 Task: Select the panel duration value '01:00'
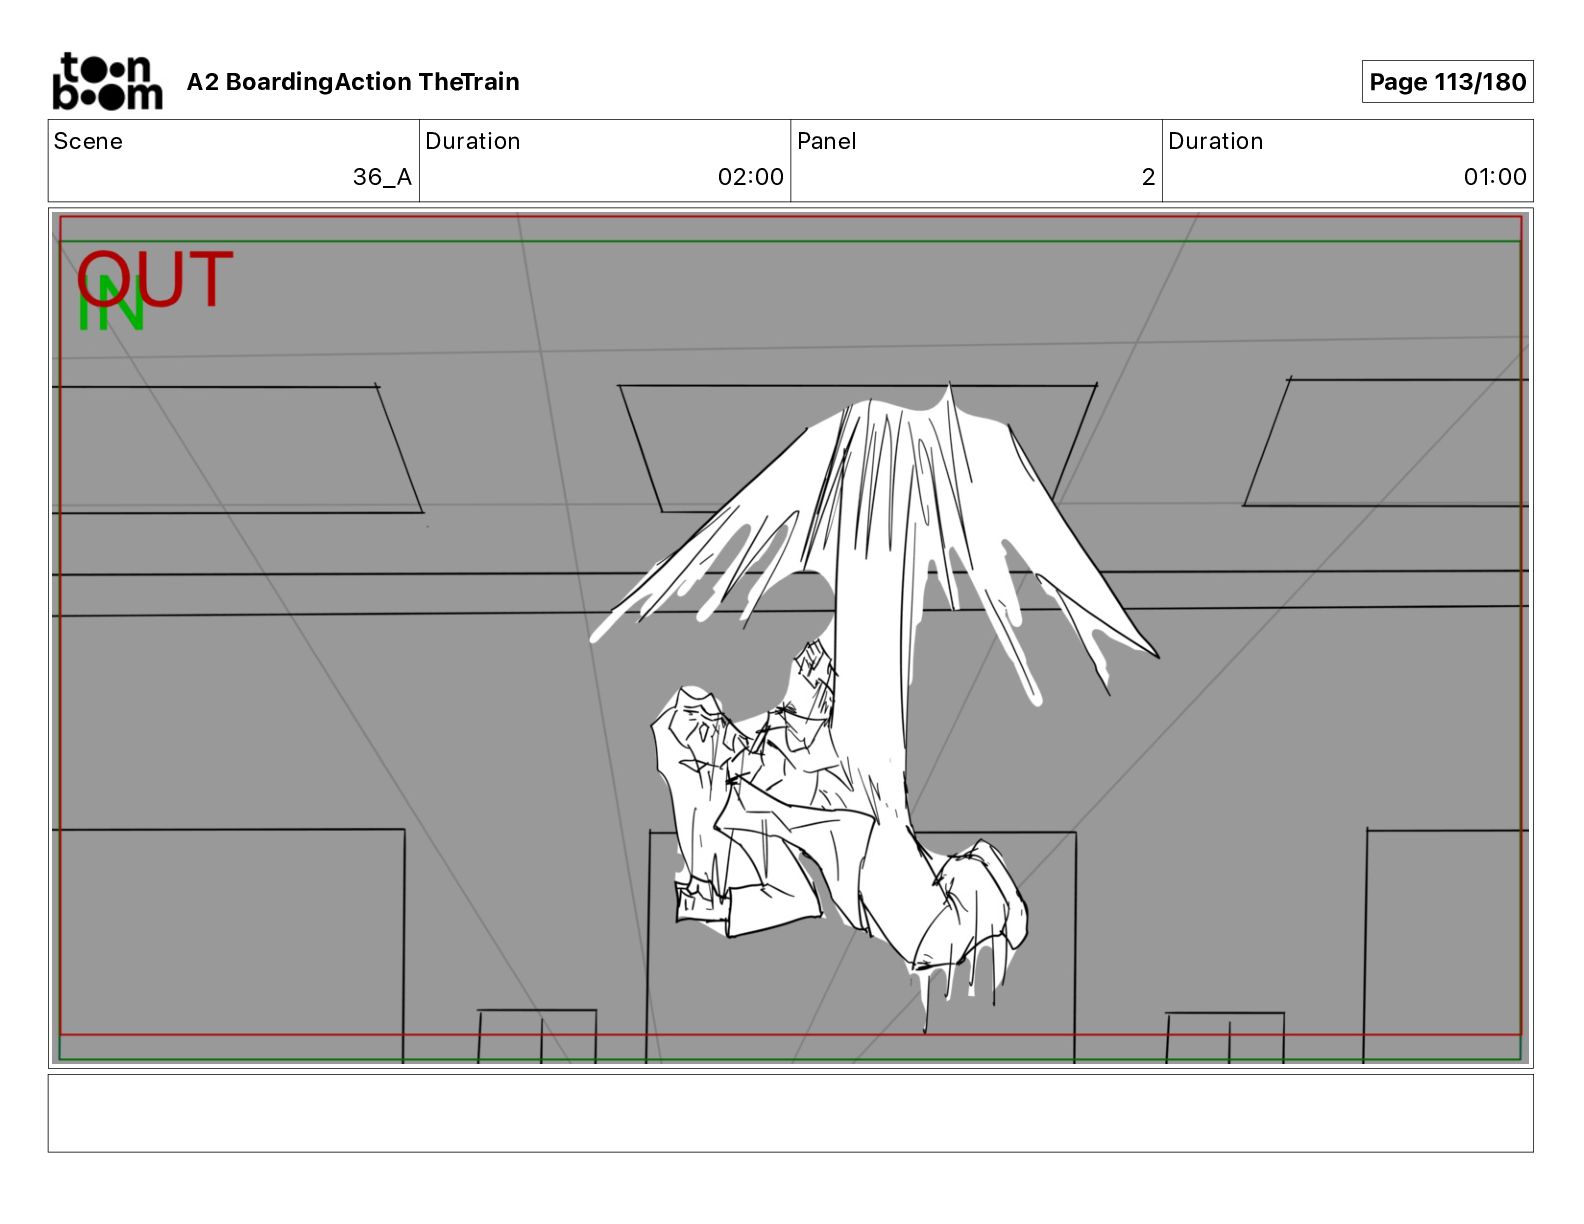(1495, 177)
